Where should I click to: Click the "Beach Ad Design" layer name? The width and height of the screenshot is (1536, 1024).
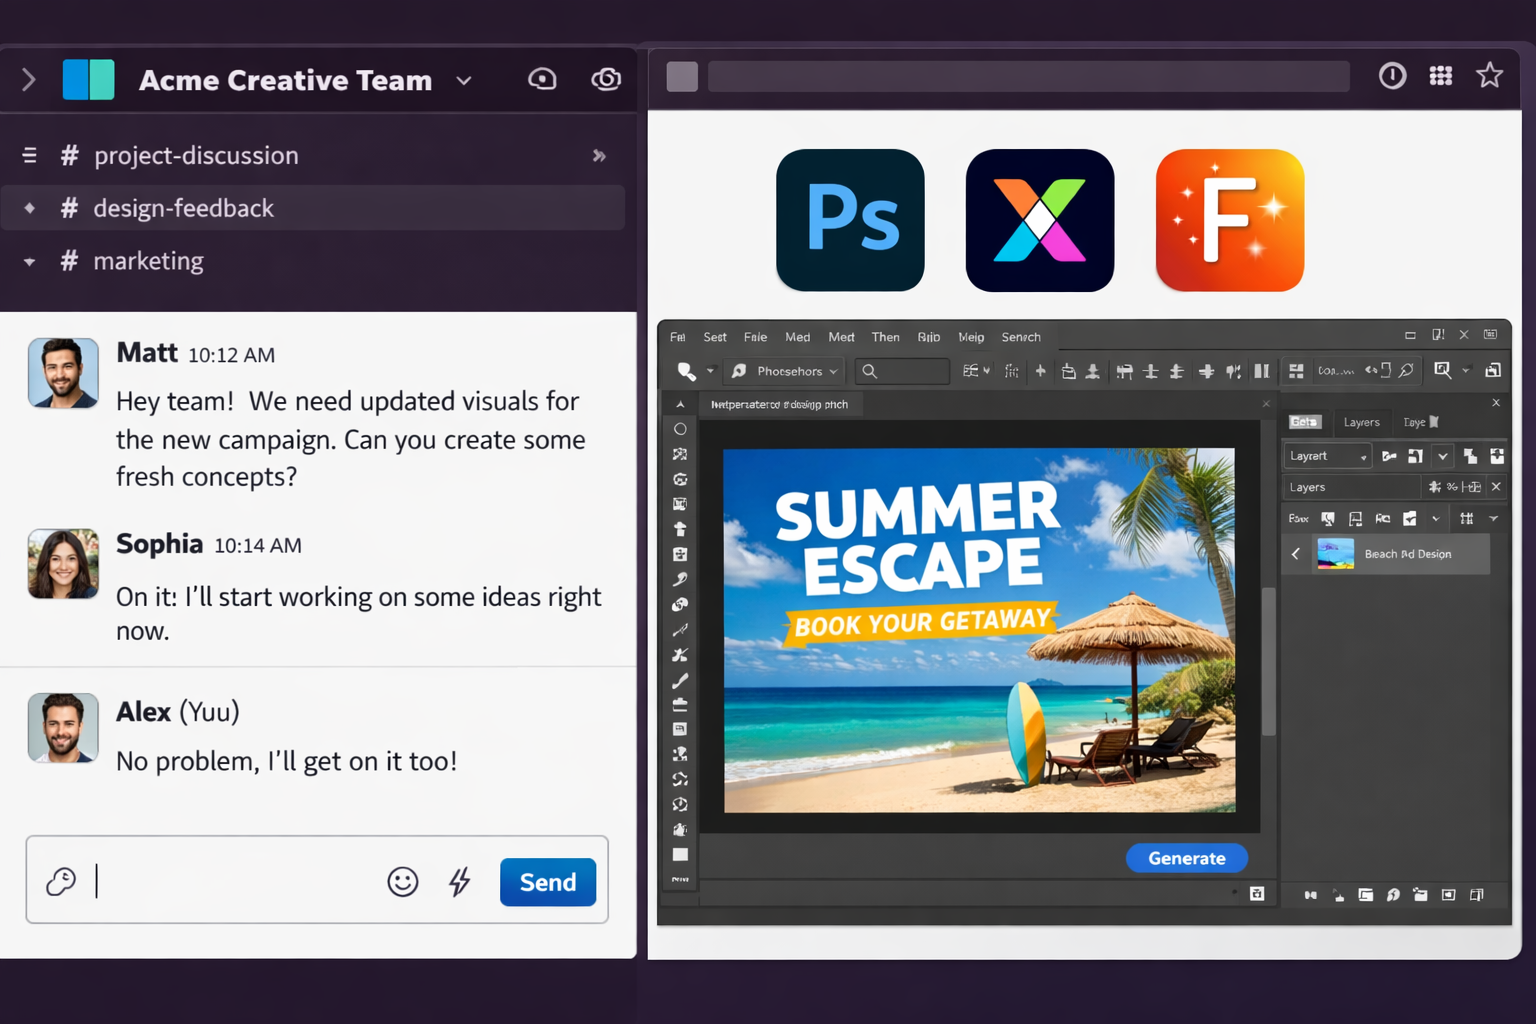click(1407, 554)
